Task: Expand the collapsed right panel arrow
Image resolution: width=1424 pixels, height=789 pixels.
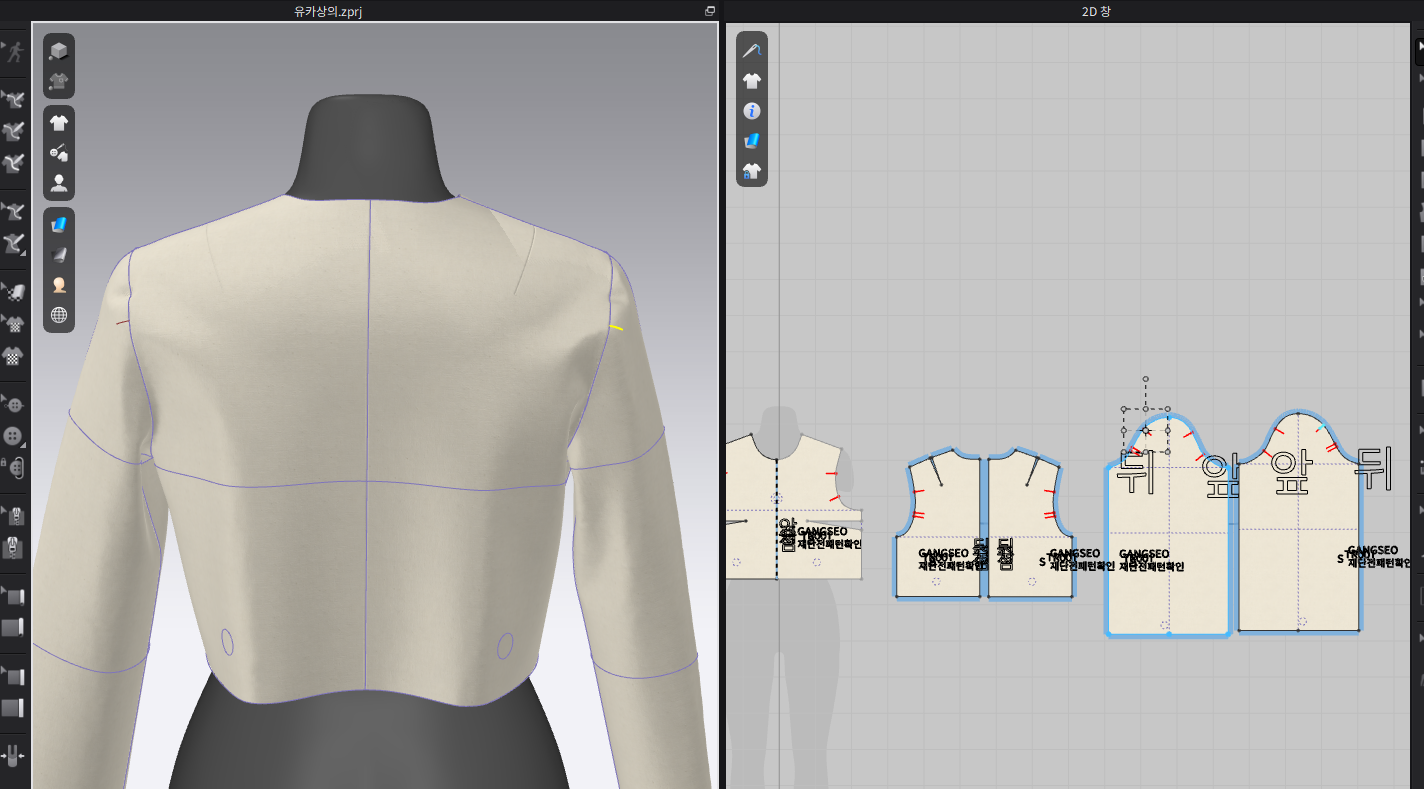Action: (1420, 45)
